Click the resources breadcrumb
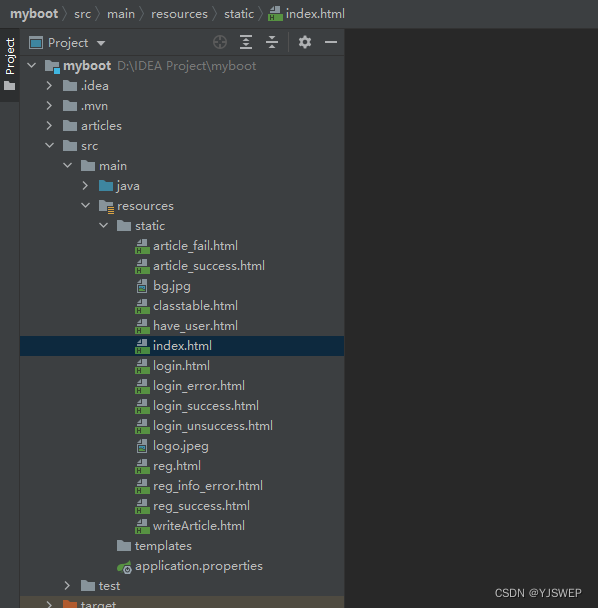The image size is (598, 608). point(180,14)
